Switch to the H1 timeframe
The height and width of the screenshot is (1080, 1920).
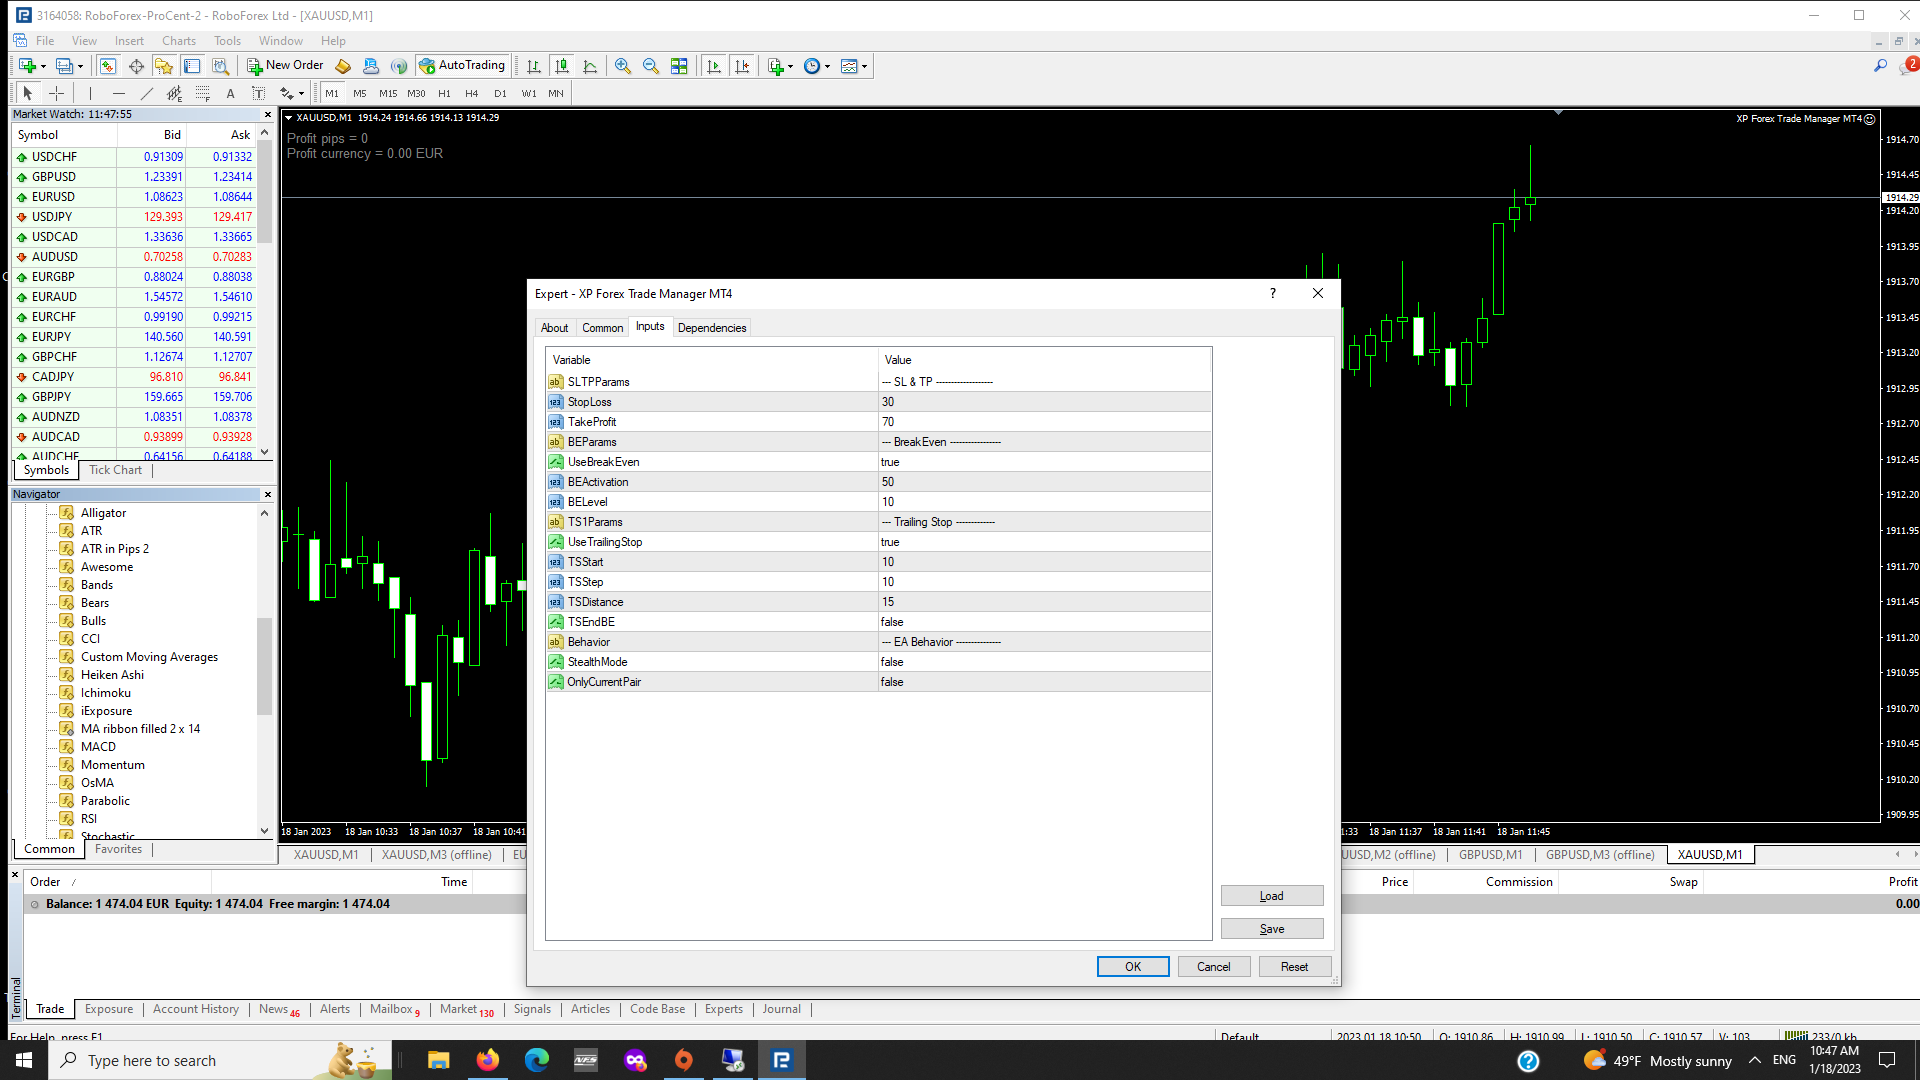(444, 93)
